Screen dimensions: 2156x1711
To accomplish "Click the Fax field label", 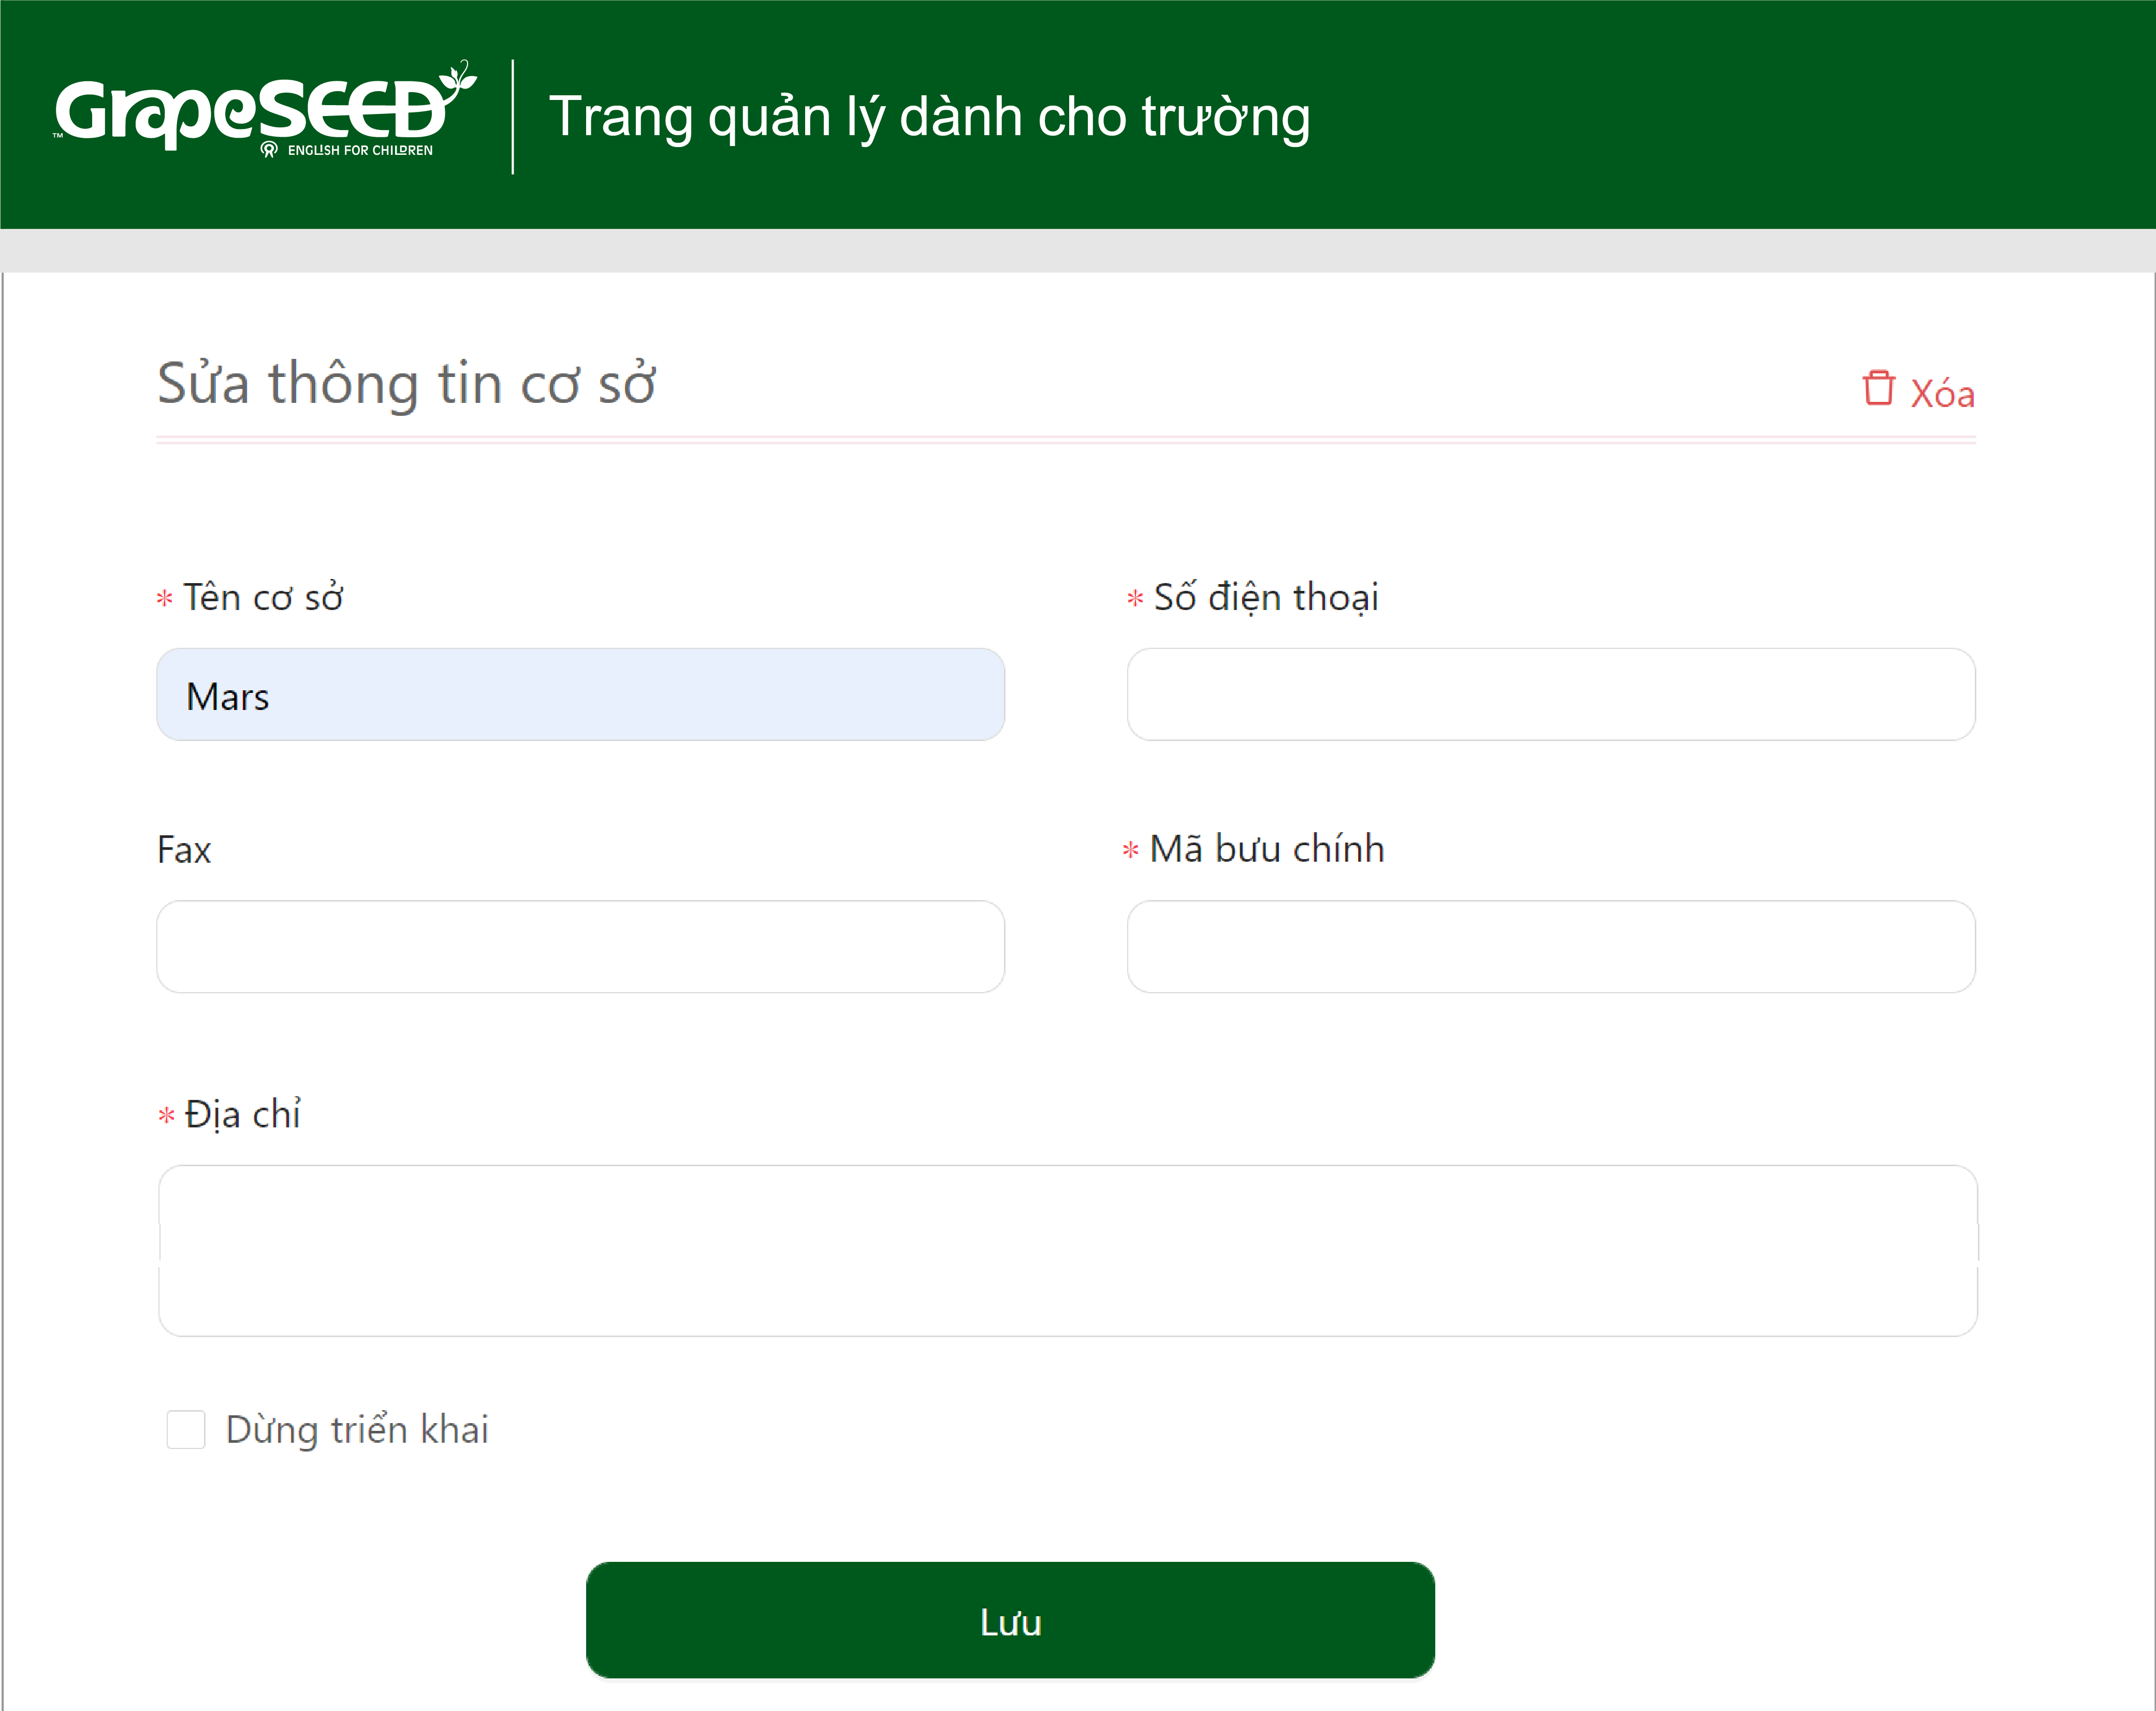I will coord(184,850).
